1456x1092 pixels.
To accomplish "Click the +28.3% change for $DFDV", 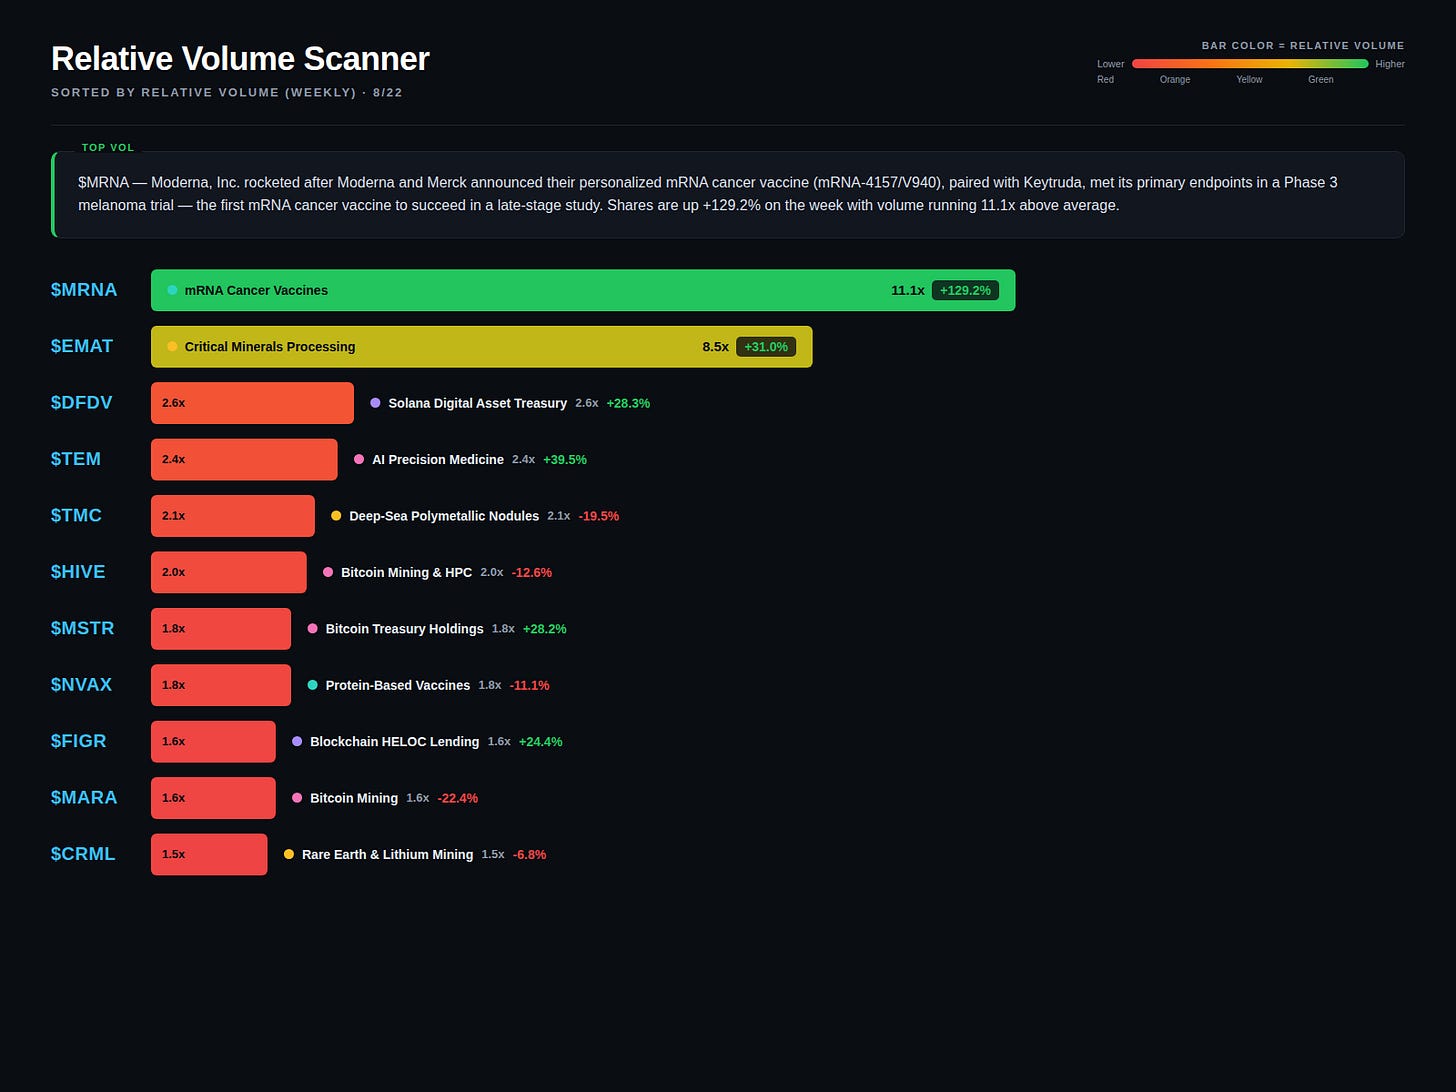I will click(628, 403).
